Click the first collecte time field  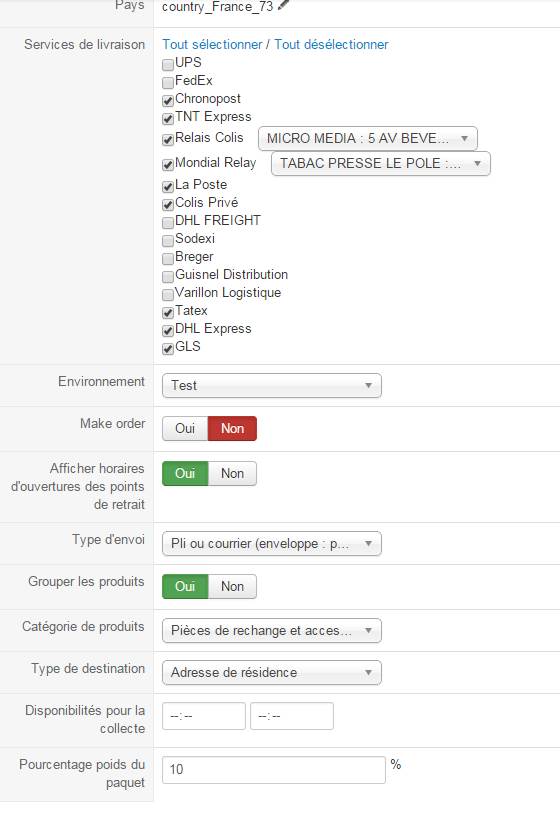pyautogui.click(x=204, y=716)
